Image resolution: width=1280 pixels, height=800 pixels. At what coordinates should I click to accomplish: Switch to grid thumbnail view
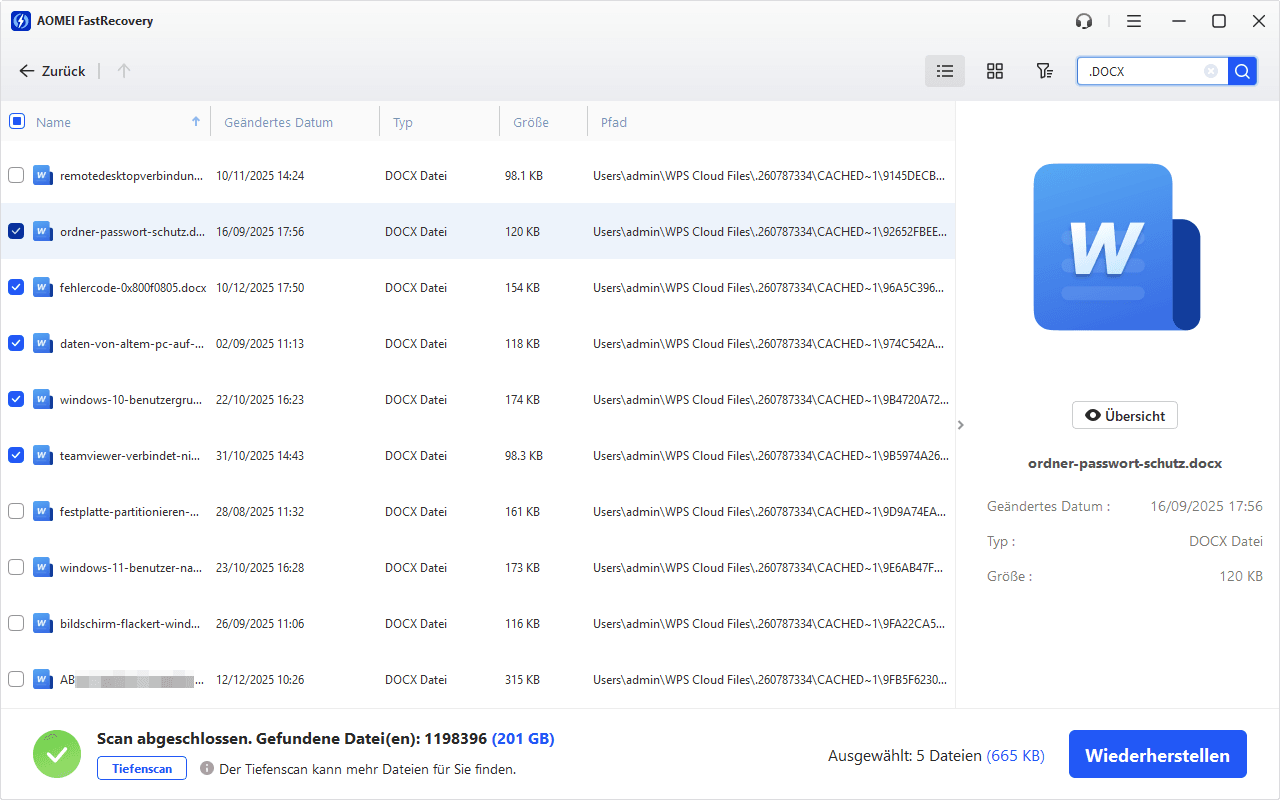click(994, 71)
